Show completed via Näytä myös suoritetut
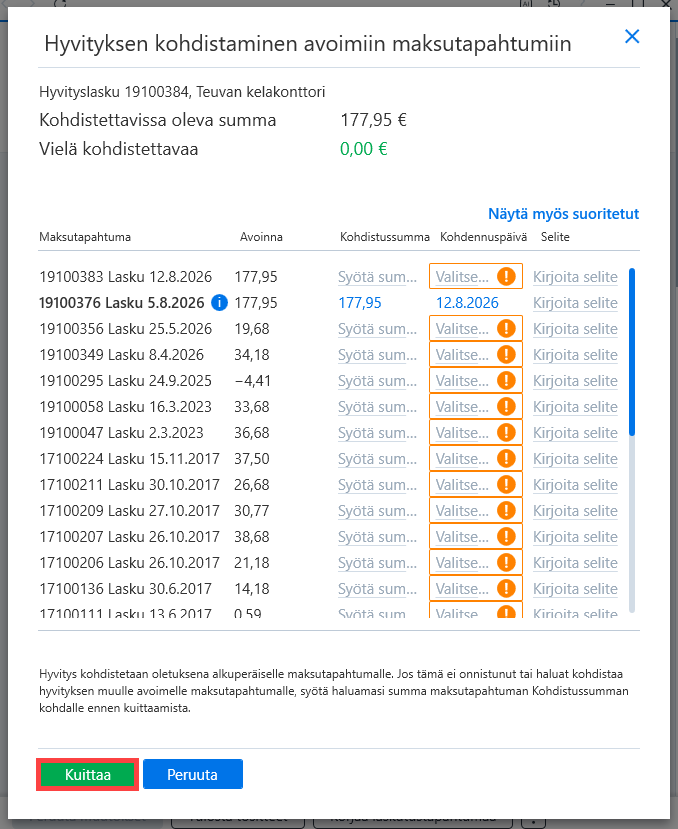The width and height of the screenshot is (678, 829). tap(563, 214)
